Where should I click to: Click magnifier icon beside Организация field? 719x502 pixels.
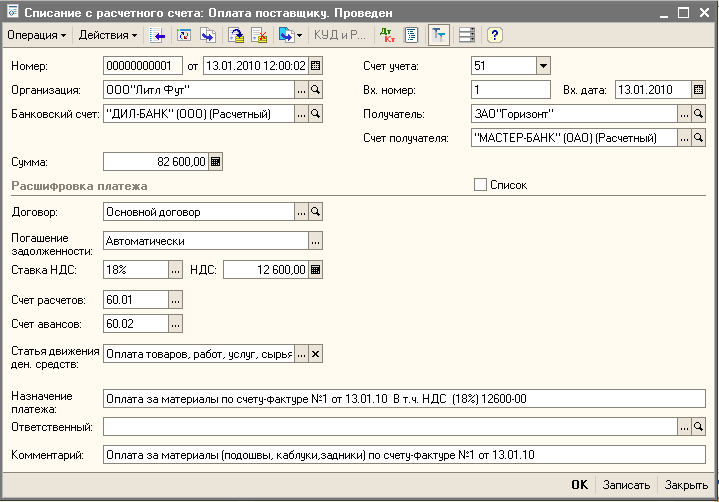coord(316,90)
